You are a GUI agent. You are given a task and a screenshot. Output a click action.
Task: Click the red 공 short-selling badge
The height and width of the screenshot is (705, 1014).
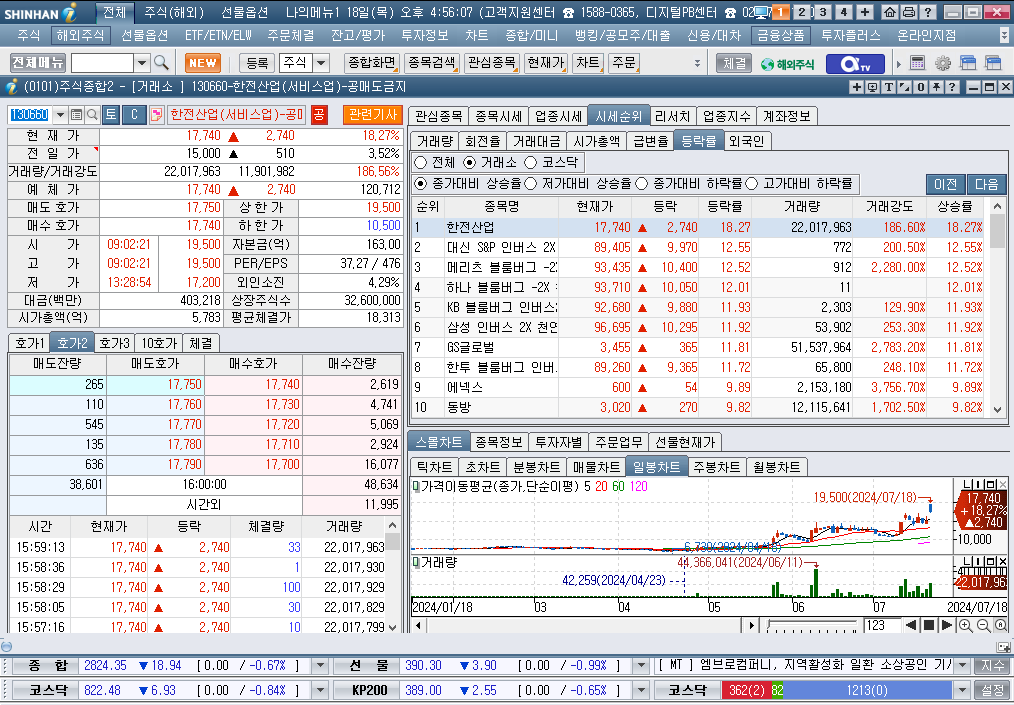[x=319, y=114]
